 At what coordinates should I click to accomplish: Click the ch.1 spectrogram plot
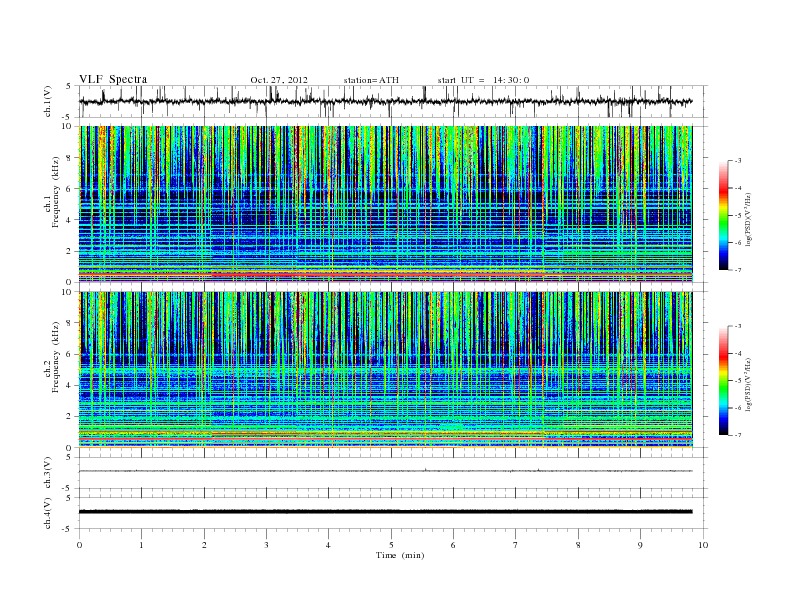tap(385, 204)
